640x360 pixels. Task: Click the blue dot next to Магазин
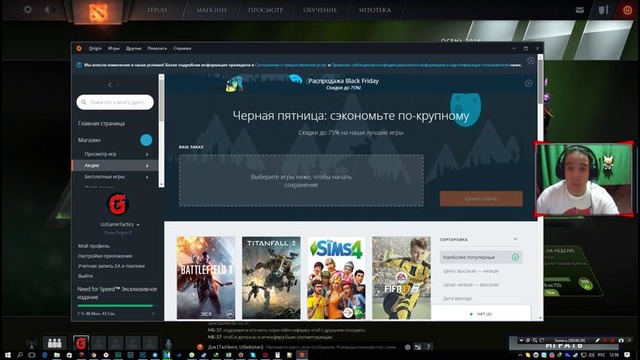coord(146,140)
